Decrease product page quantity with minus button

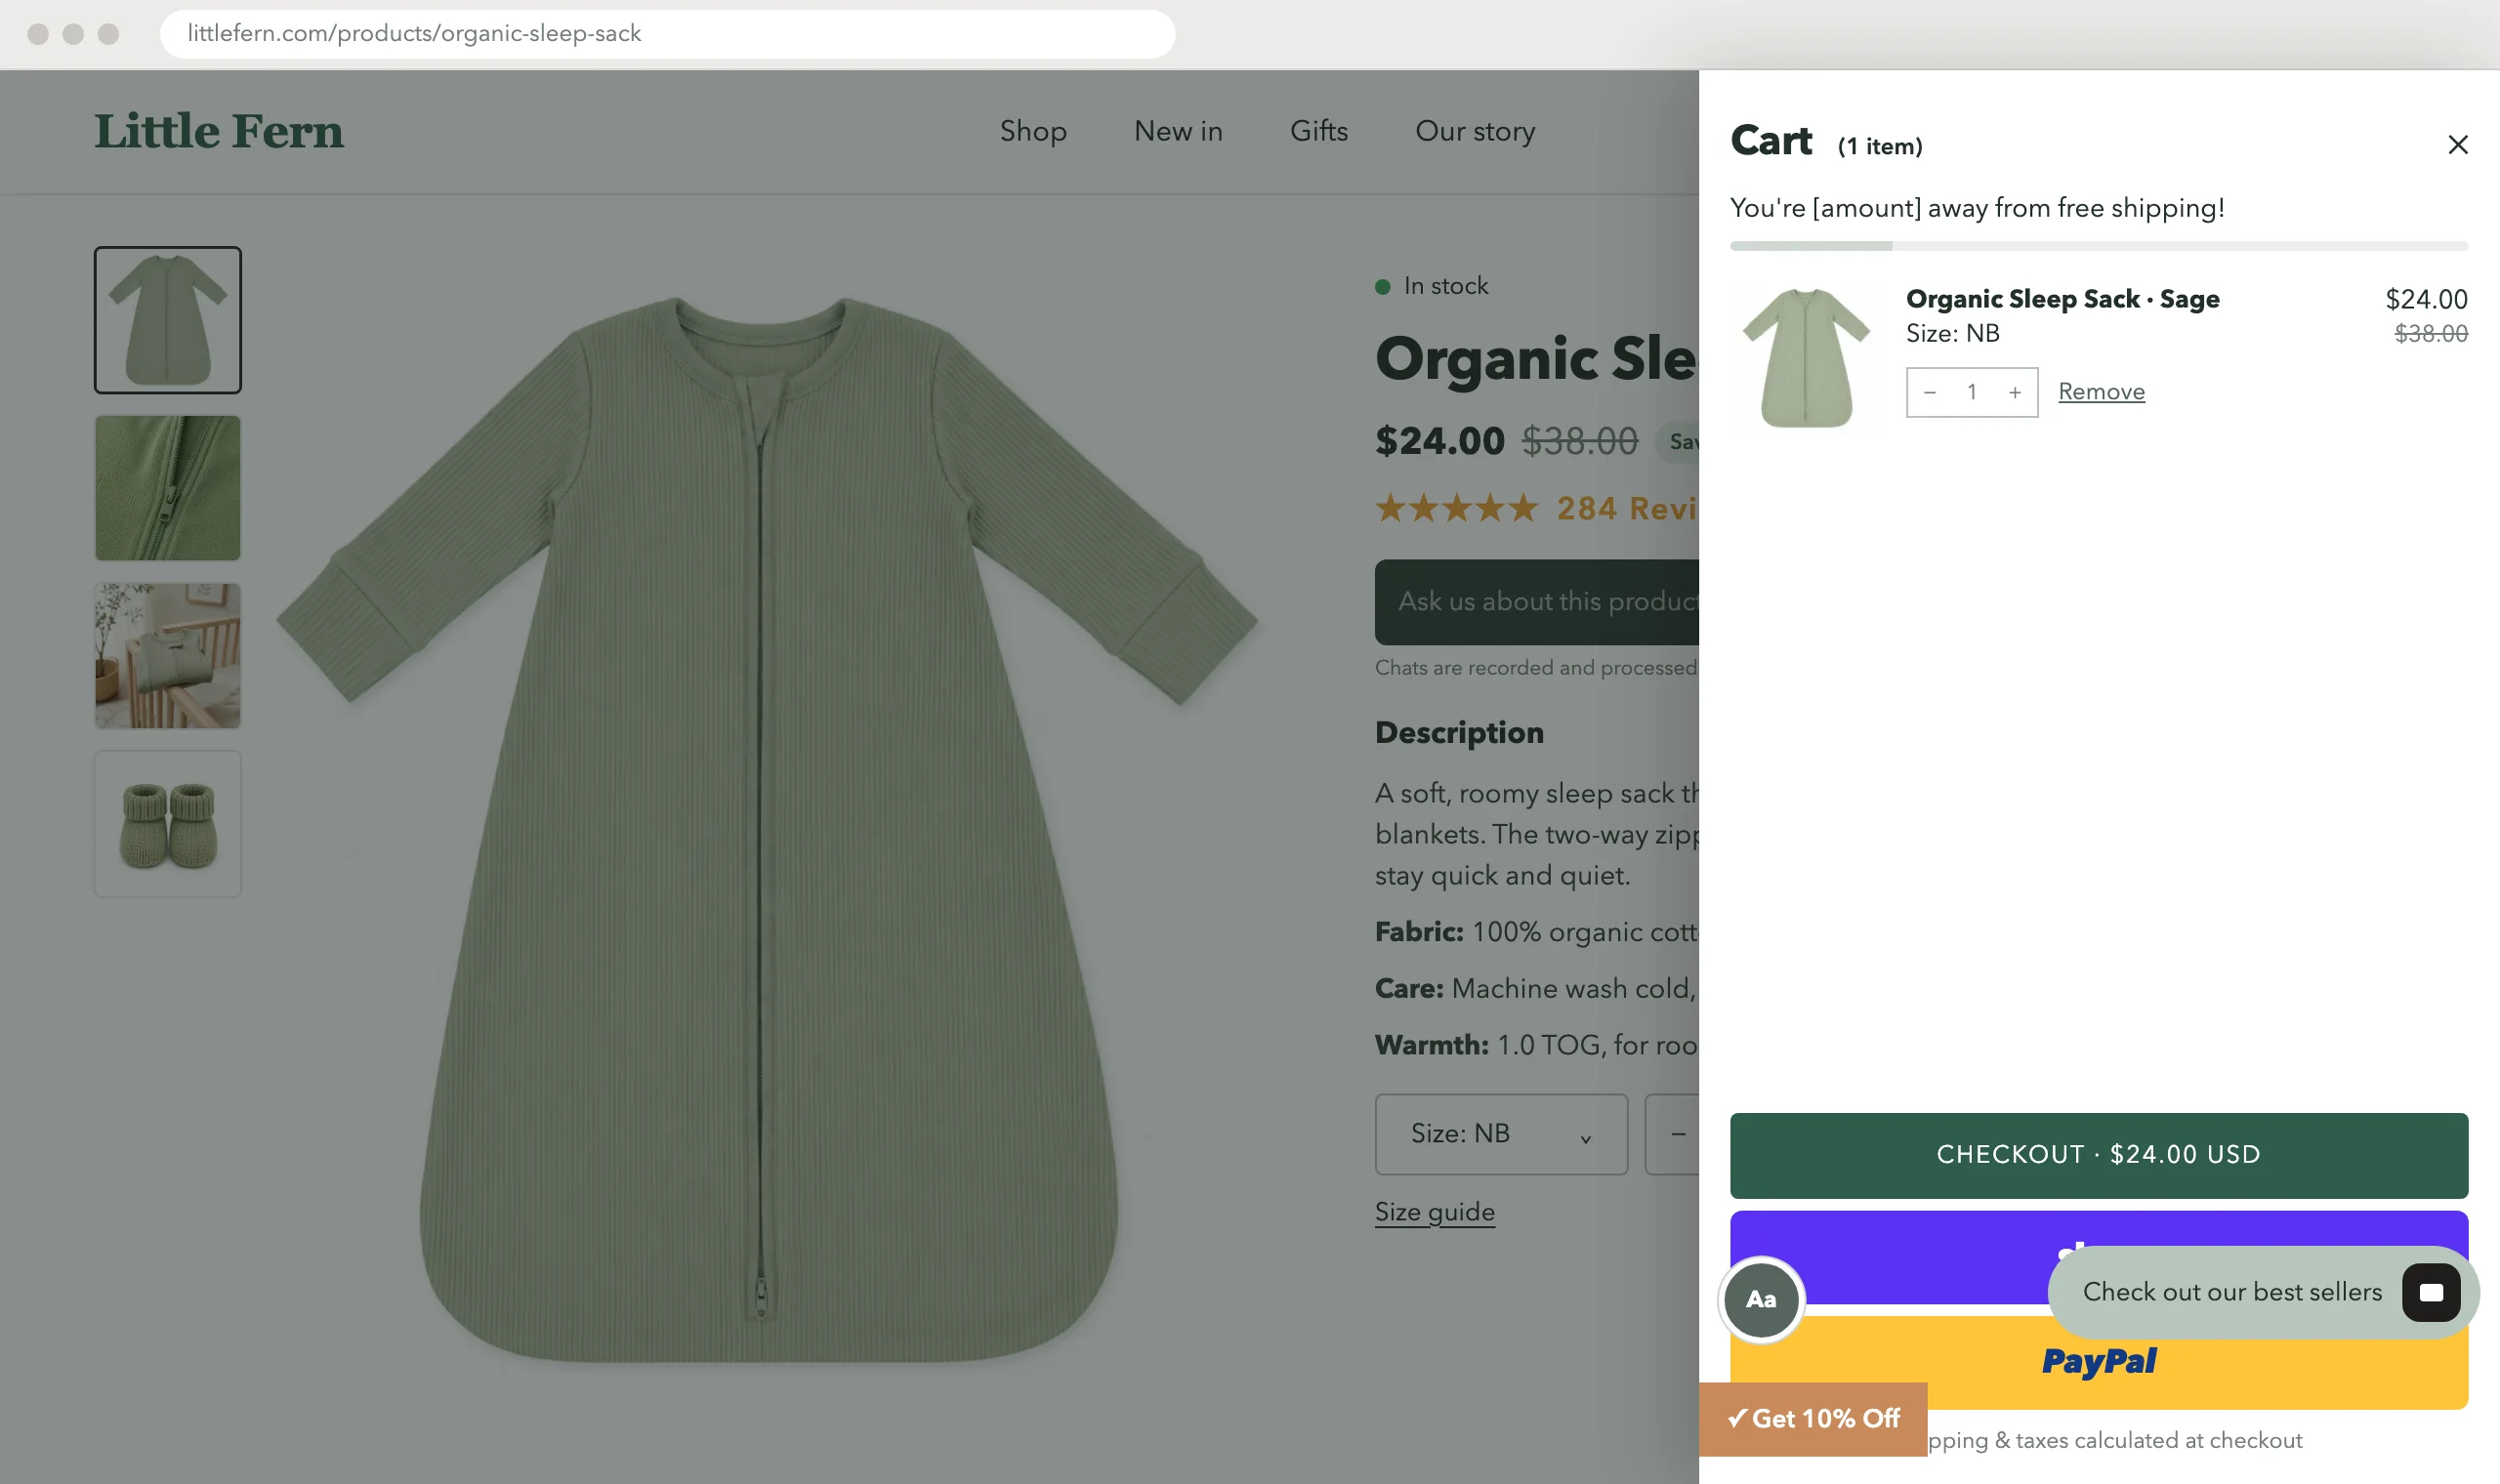[1677, 1134]
